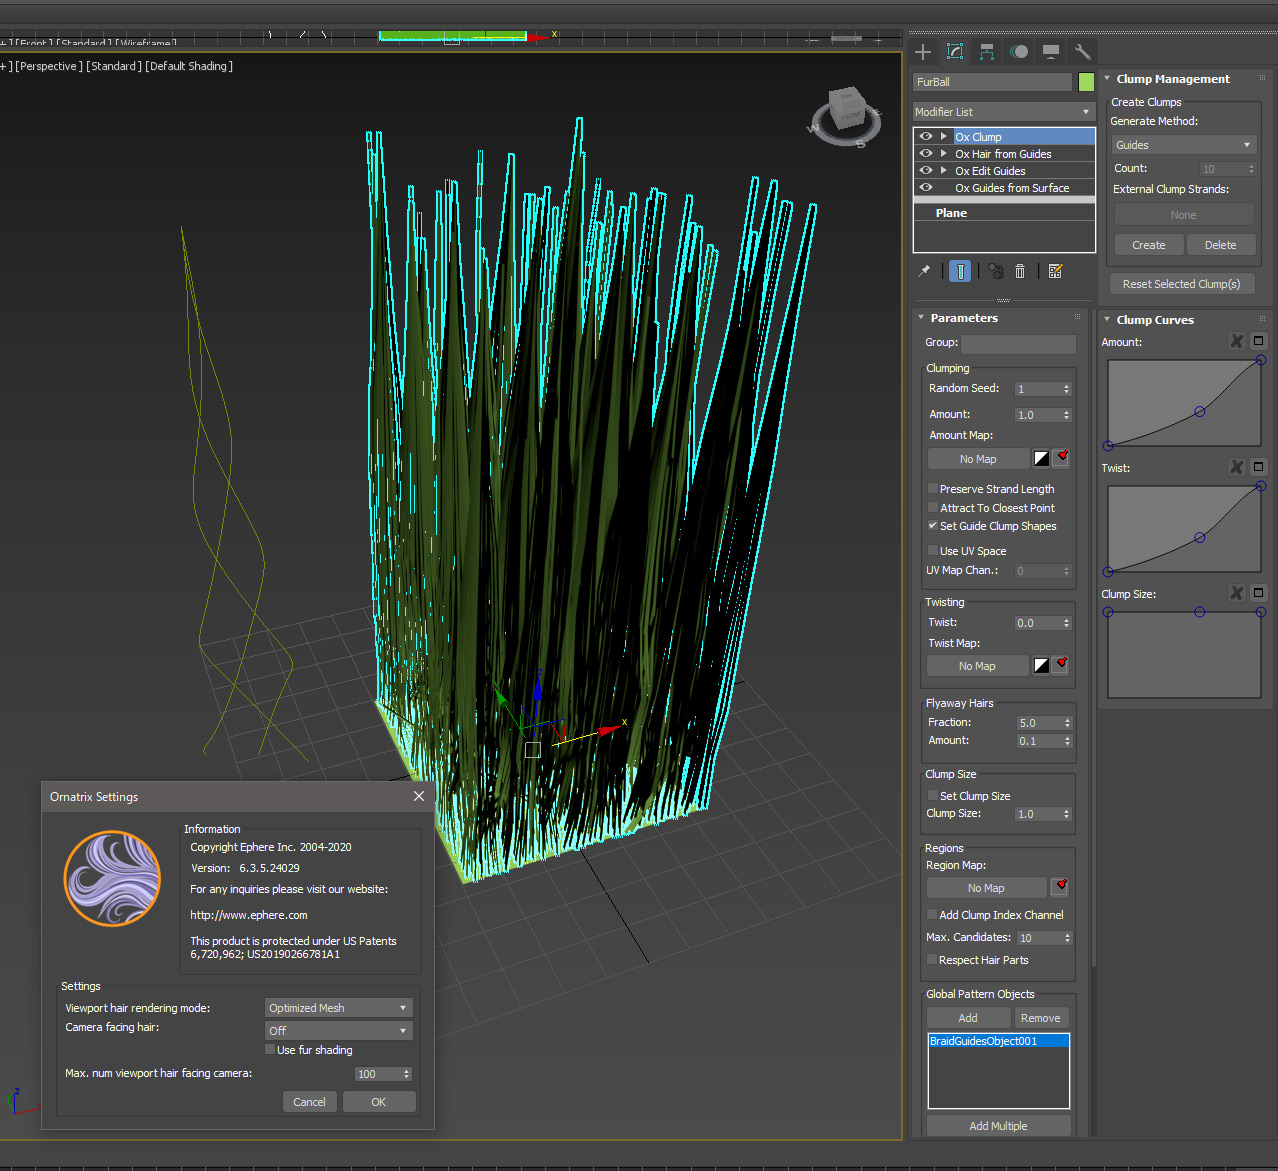1278x1171 pixels.
Task: Select BraidGuidesObject001 in pattern list
Action: click(984, 1041)
